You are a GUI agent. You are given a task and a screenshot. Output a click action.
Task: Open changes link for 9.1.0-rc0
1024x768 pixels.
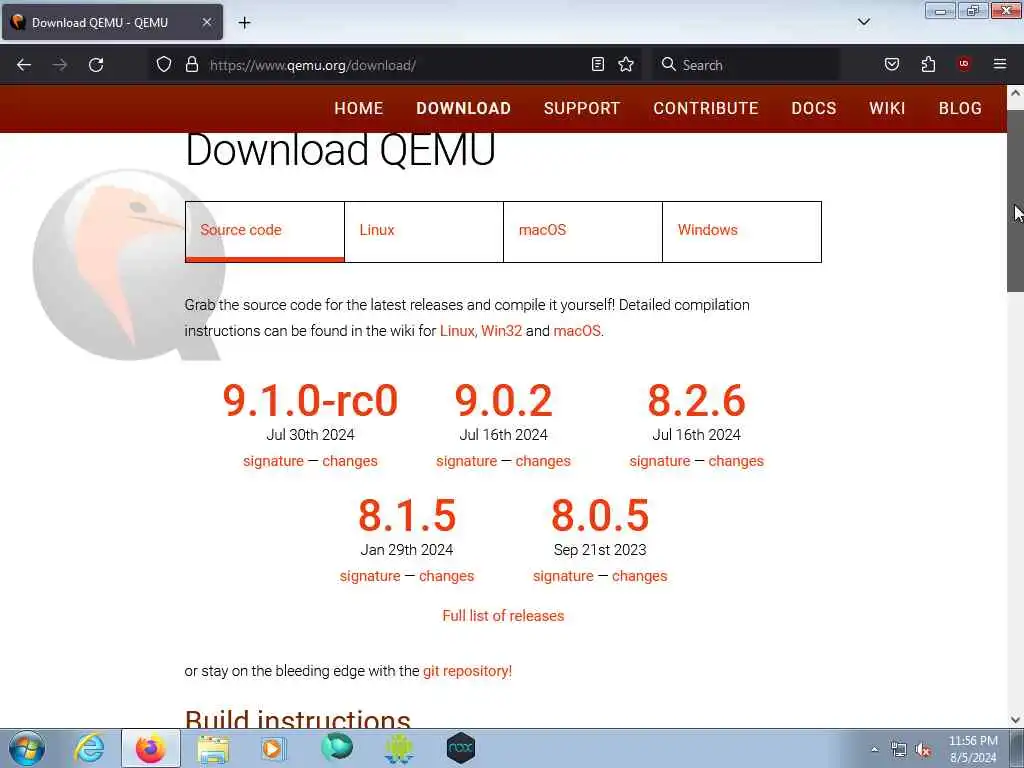350,461
